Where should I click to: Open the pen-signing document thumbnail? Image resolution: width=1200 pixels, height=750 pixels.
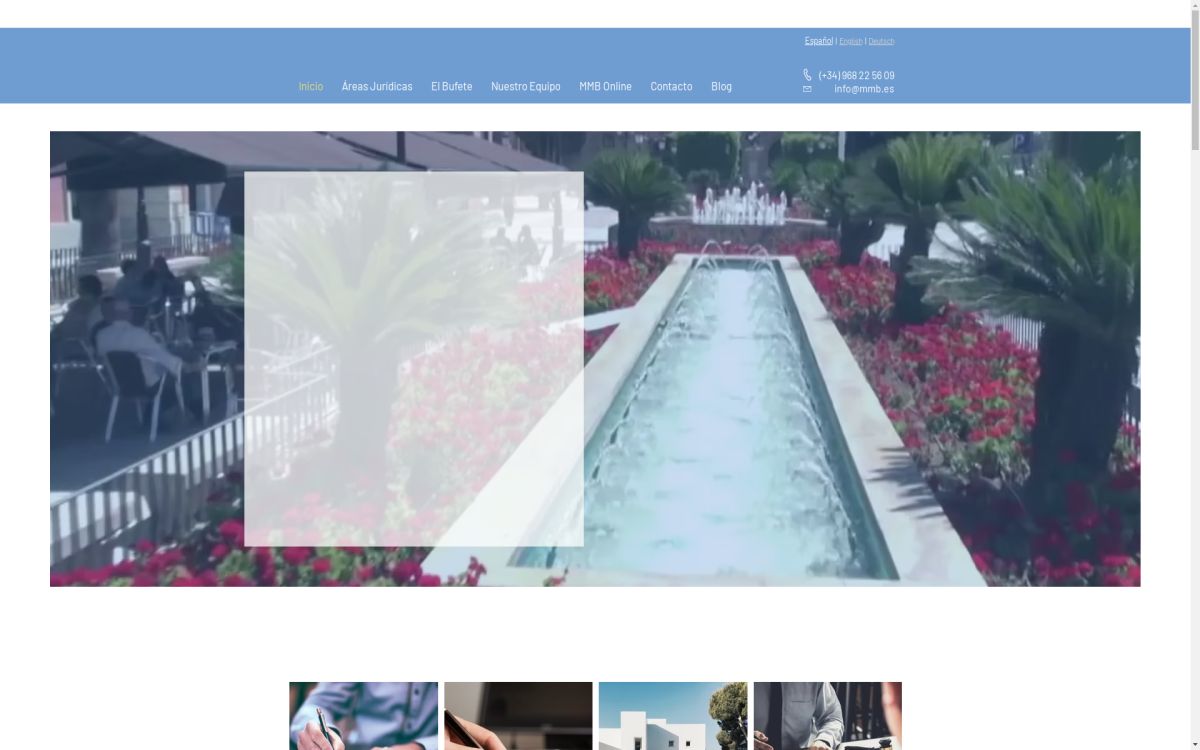(363, 716)
